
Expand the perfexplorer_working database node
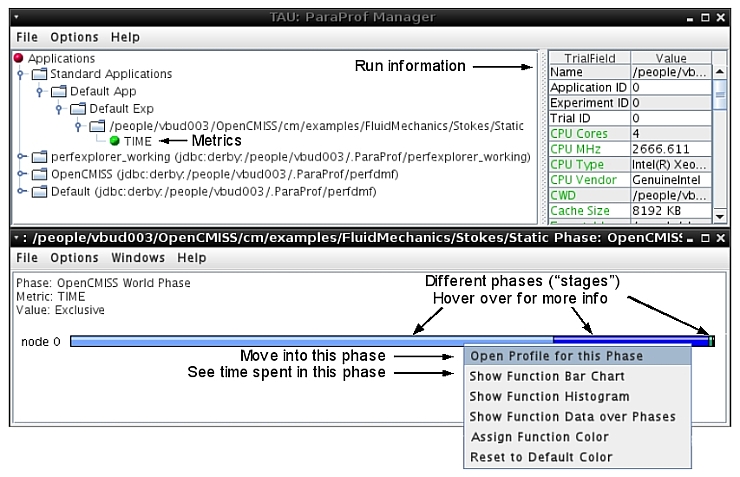[x=21, y=156]
